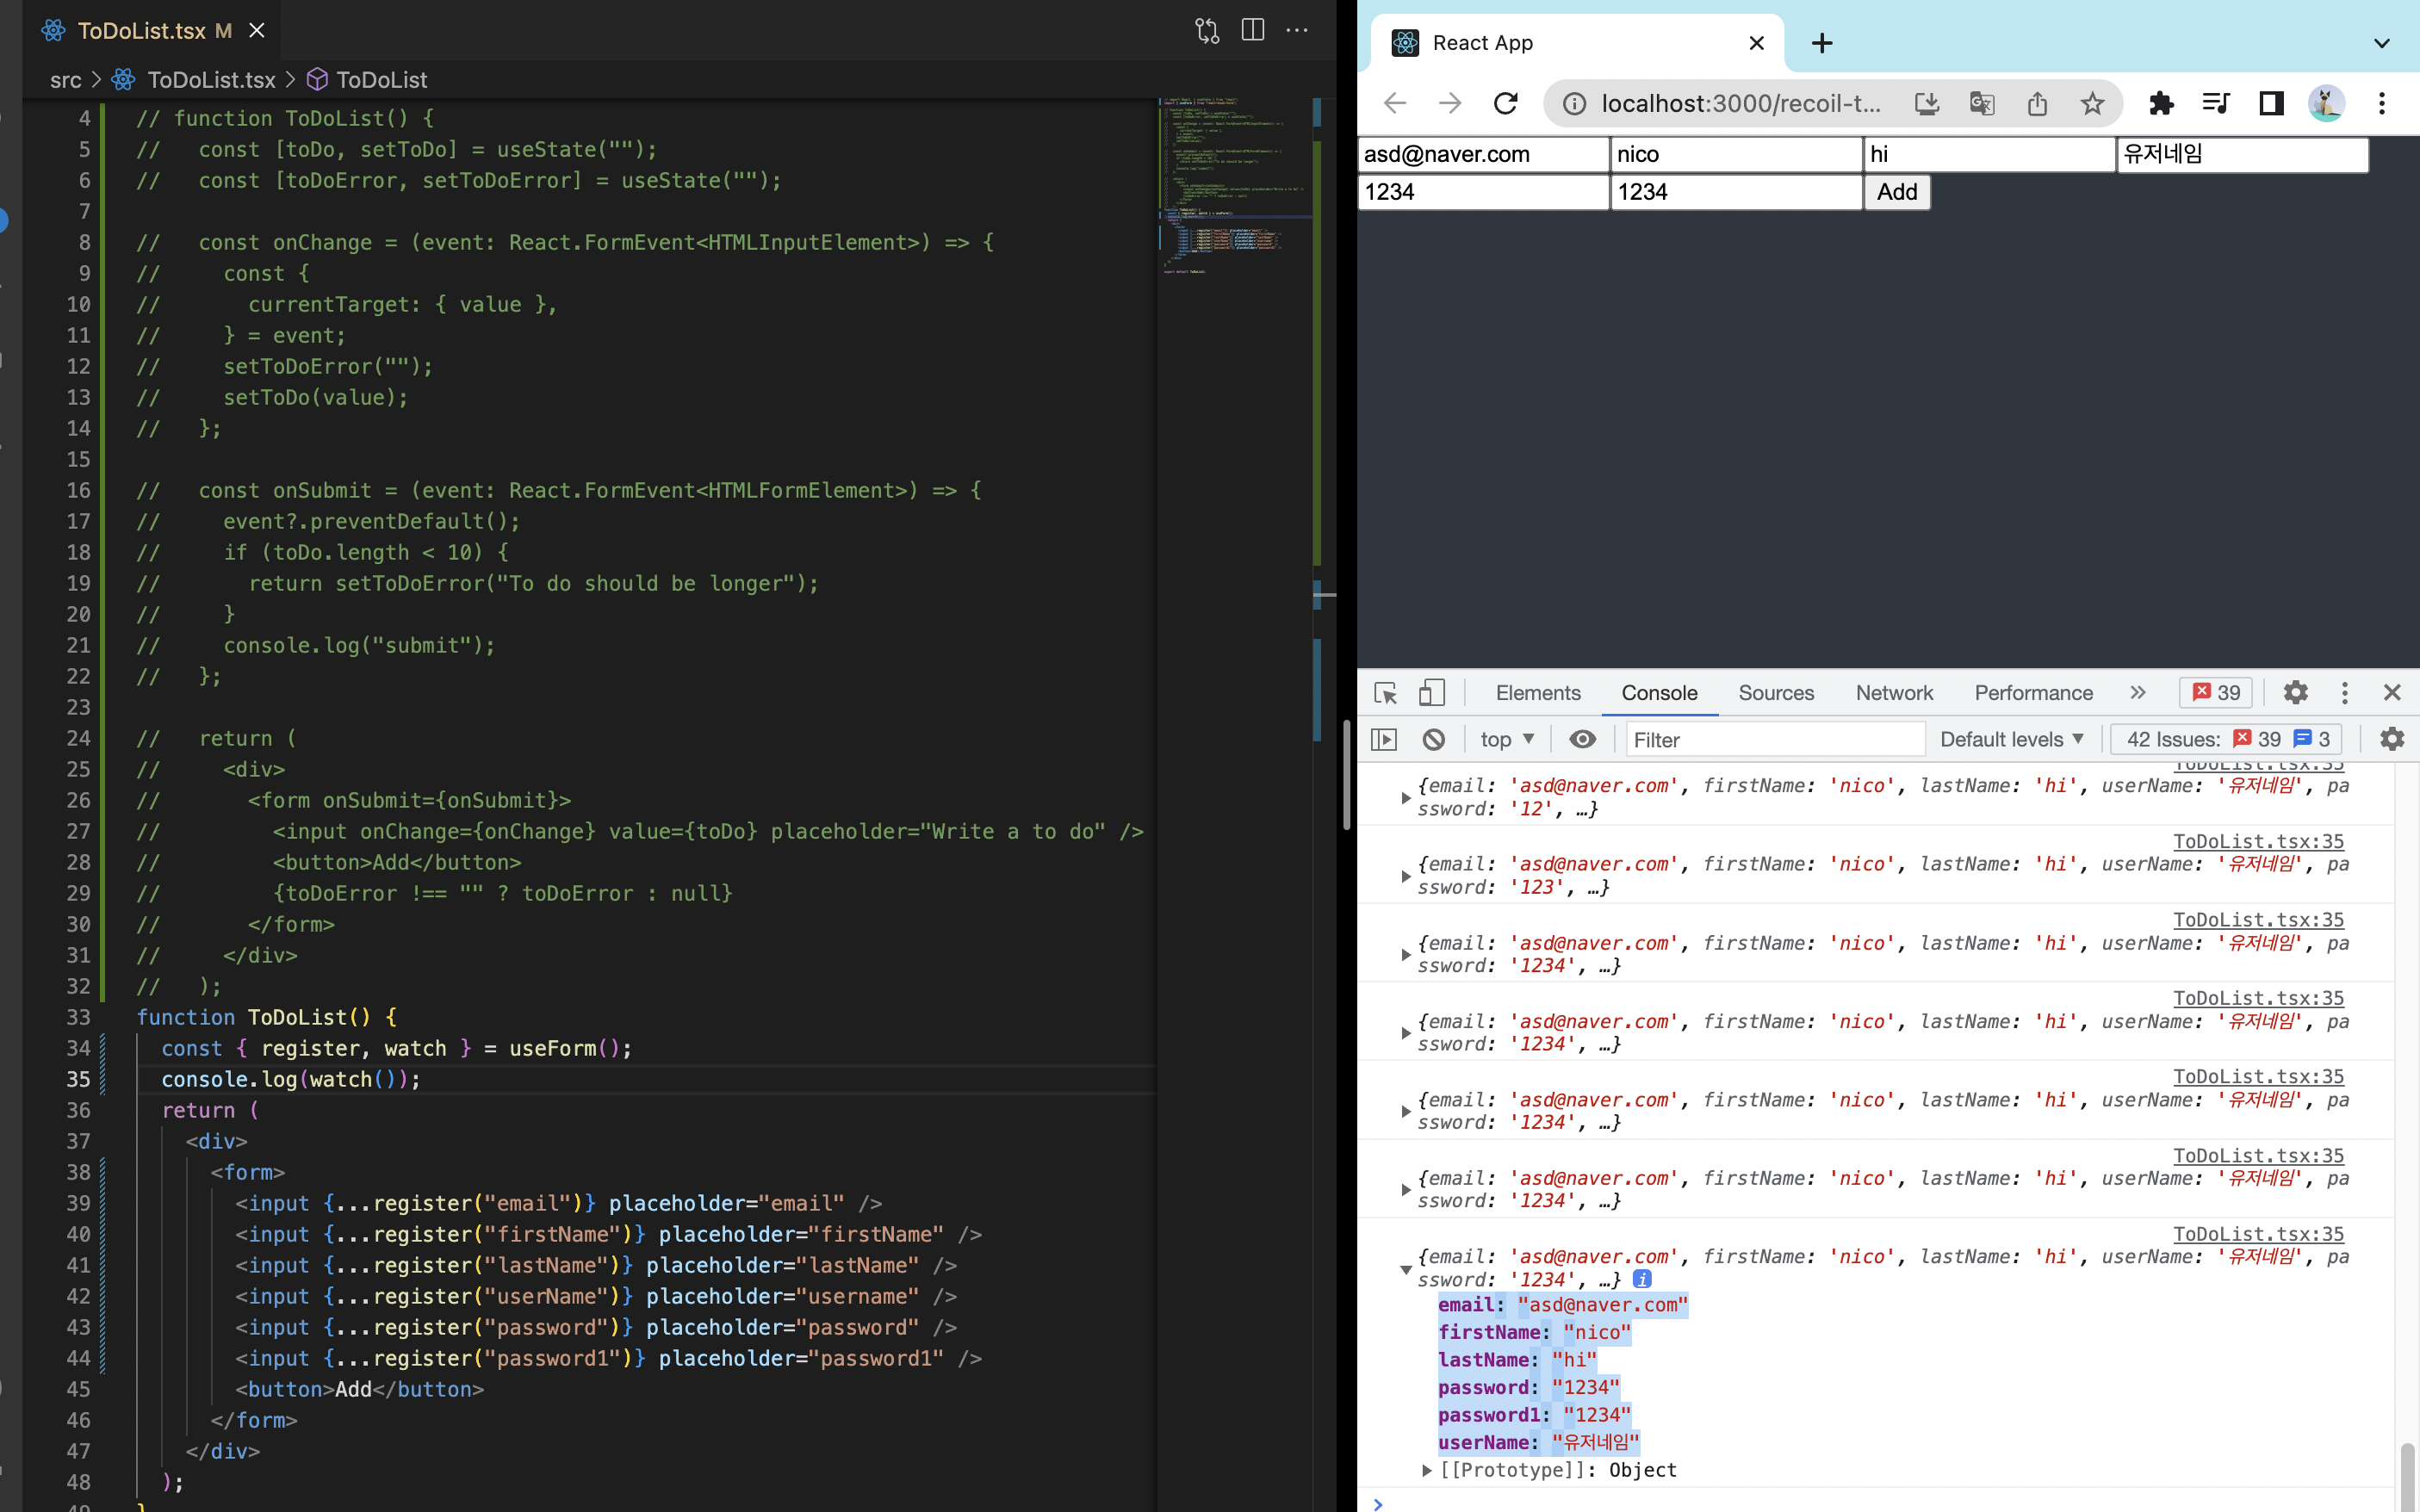This screenshot has width=2420, height=1512.
Task: Bookmark page with the star icon
Action: [2092, 103]
